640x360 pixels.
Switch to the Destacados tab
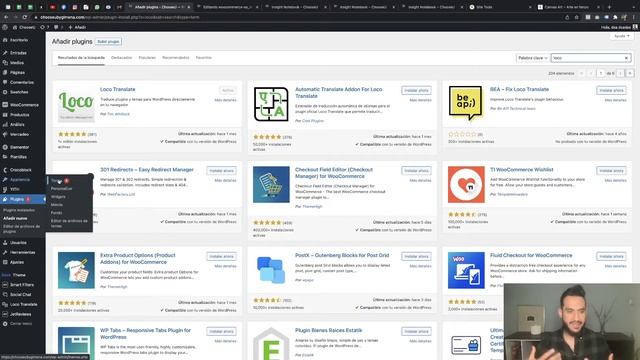tap(122, 58)
